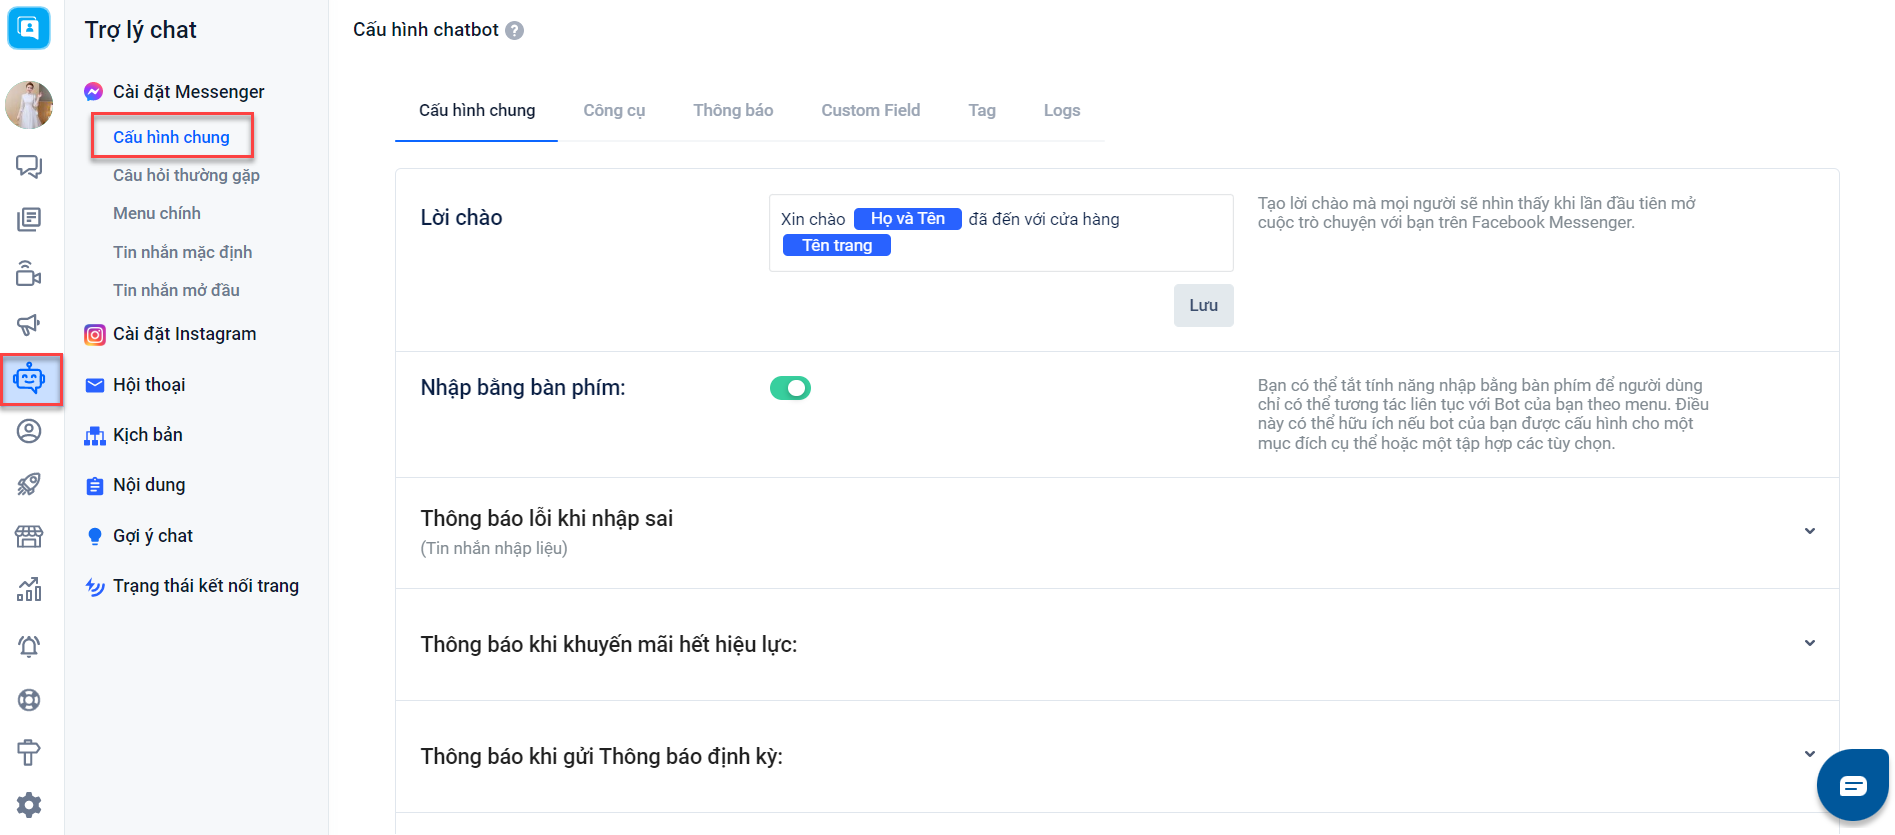Click the lightbulb icon beside Gợi ý chat

[95, 536]
